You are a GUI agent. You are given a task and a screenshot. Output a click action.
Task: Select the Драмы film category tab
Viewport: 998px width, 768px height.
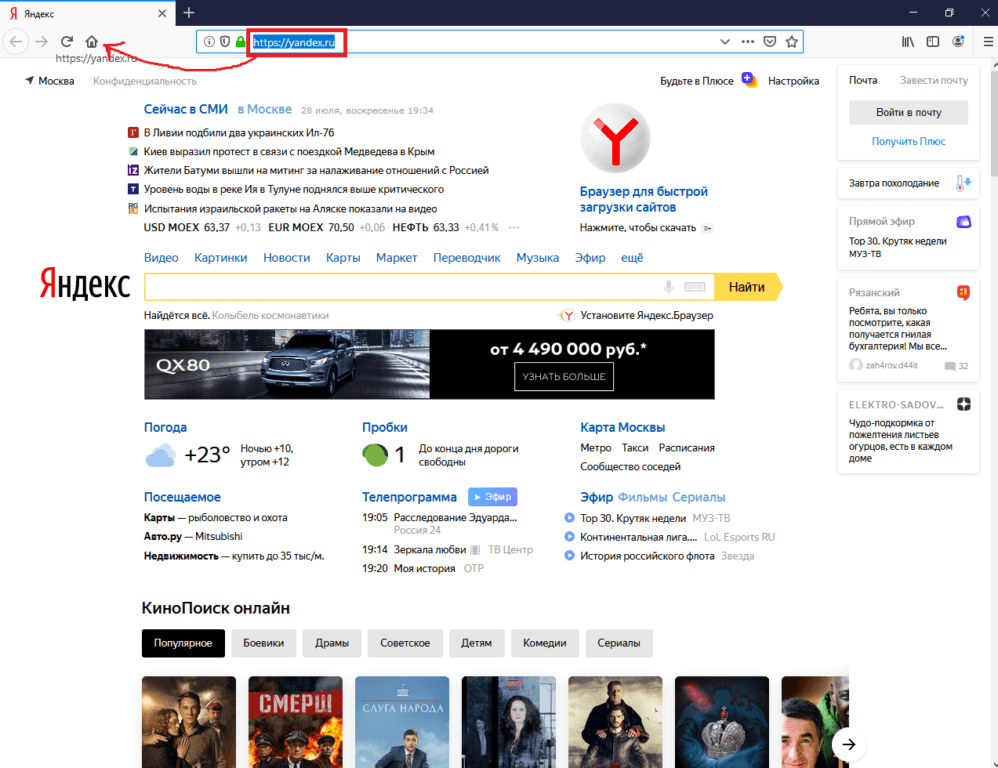click(332, 643)
